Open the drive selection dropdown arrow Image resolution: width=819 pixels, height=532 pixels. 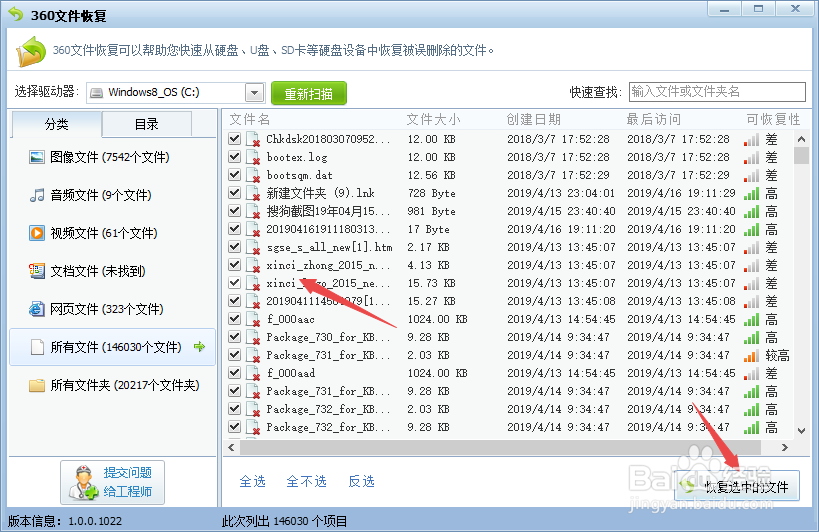(254, 93)
